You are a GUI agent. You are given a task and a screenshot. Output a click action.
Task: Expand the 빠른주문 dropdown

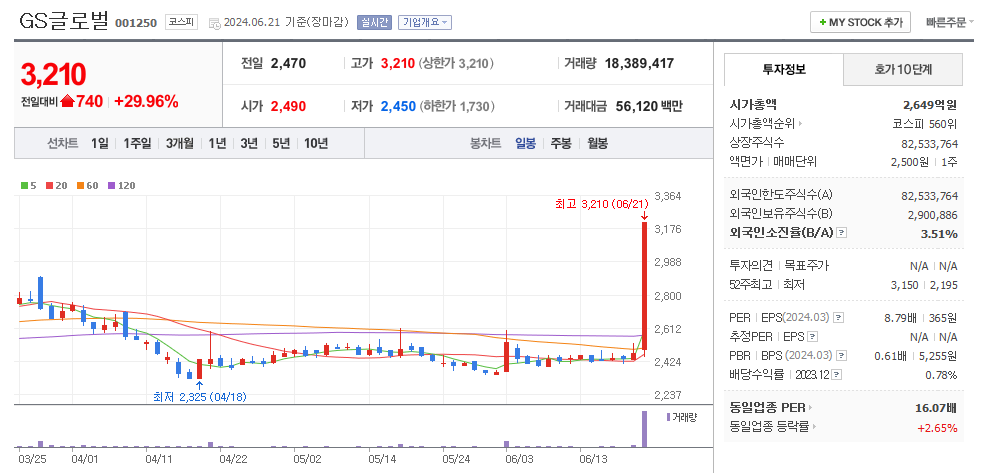click(950, 23)
